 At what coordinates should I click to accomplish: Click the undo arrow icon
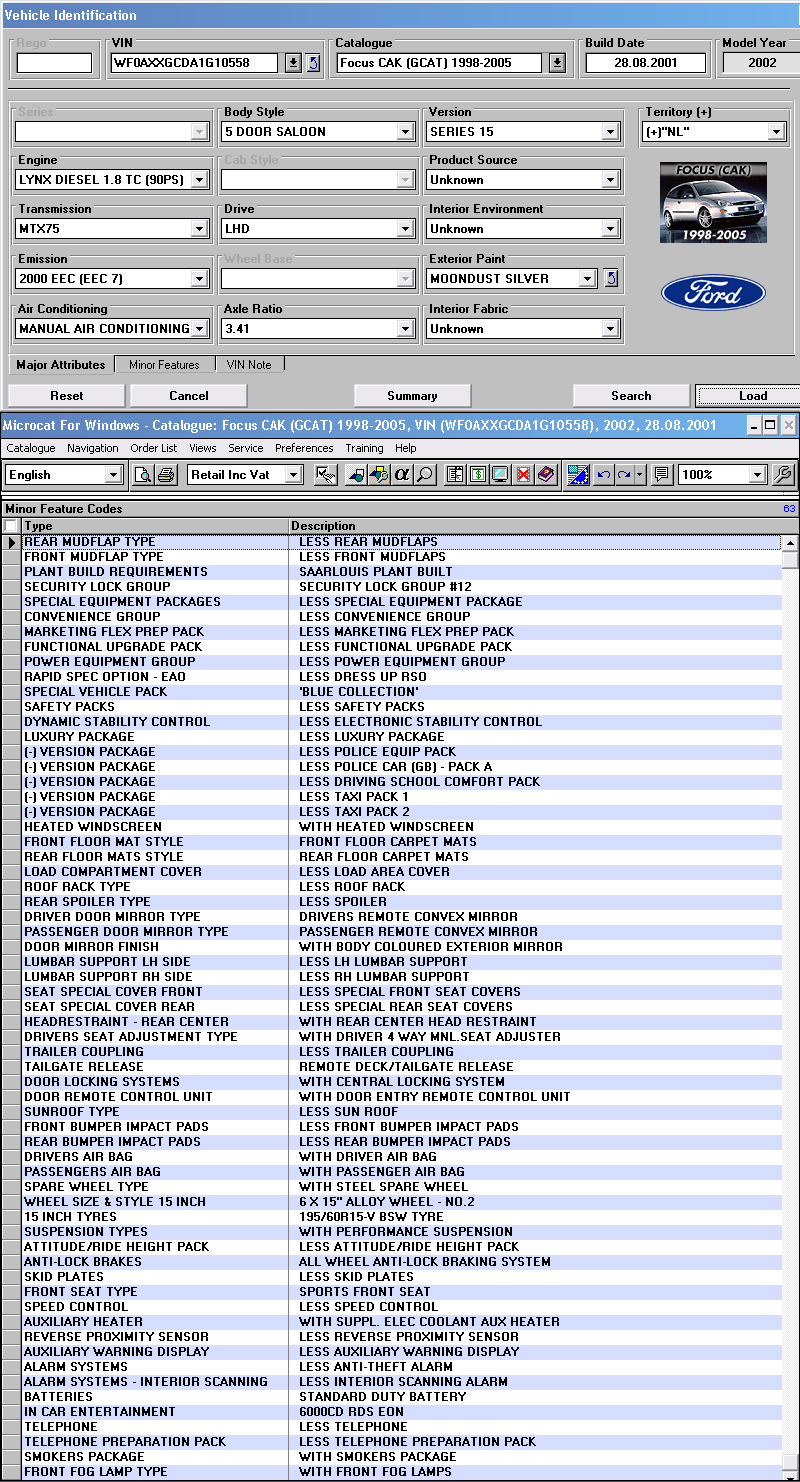[604, 475]
